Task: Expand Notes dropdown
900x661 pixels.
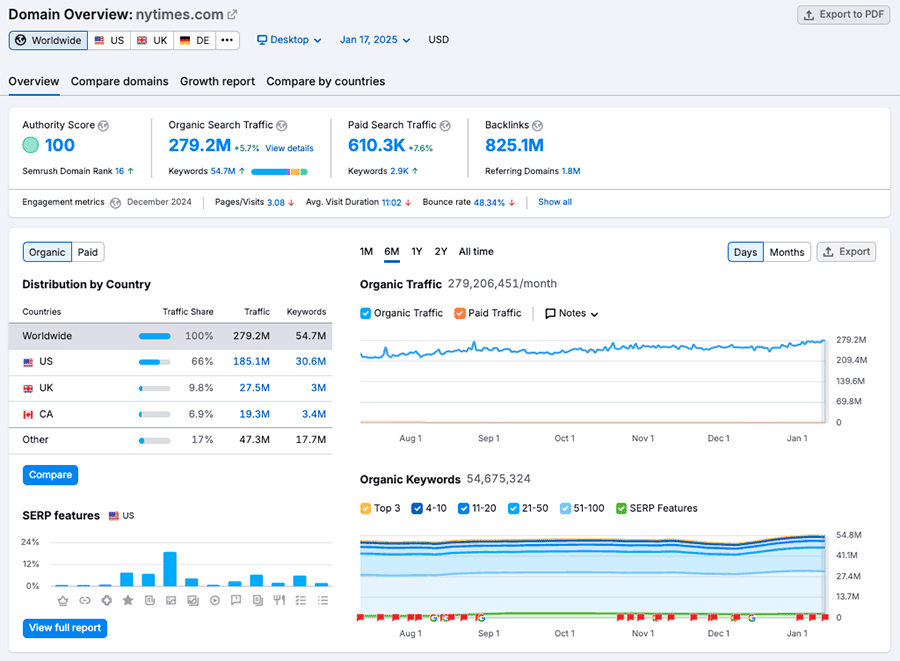Action: point(572,313)
